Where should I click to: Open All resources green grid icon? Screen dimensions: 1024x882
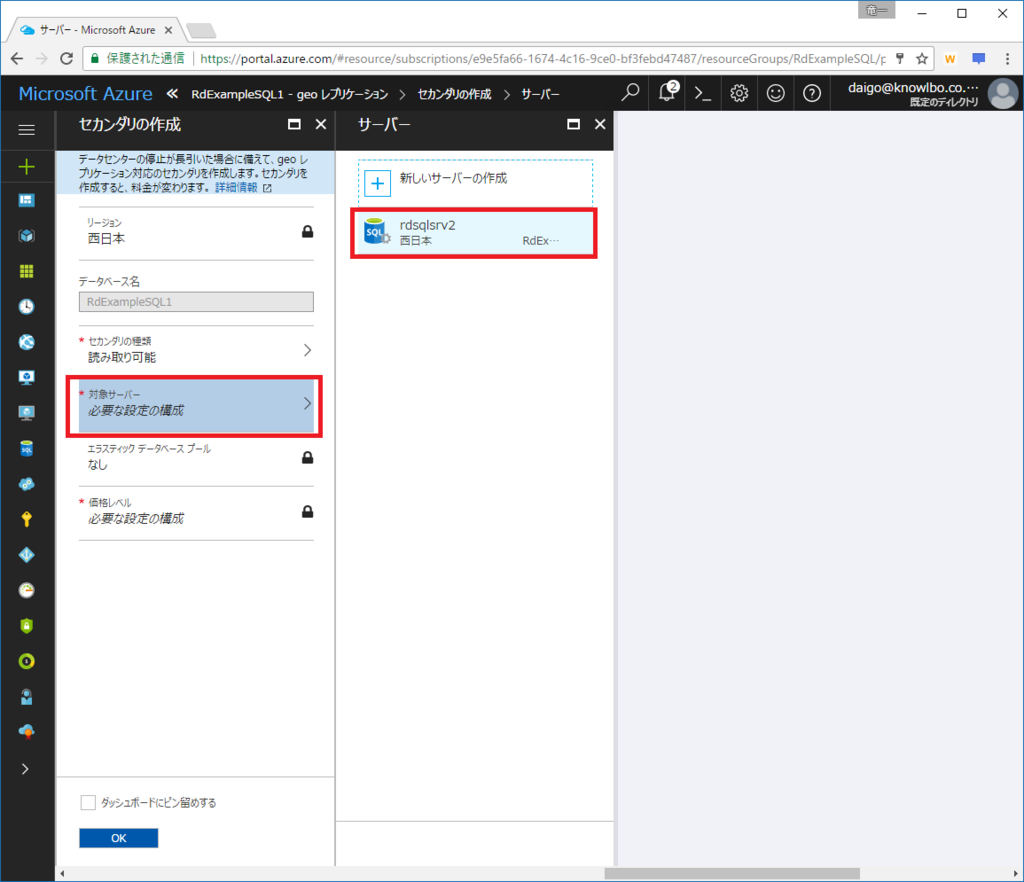[27, 271]
